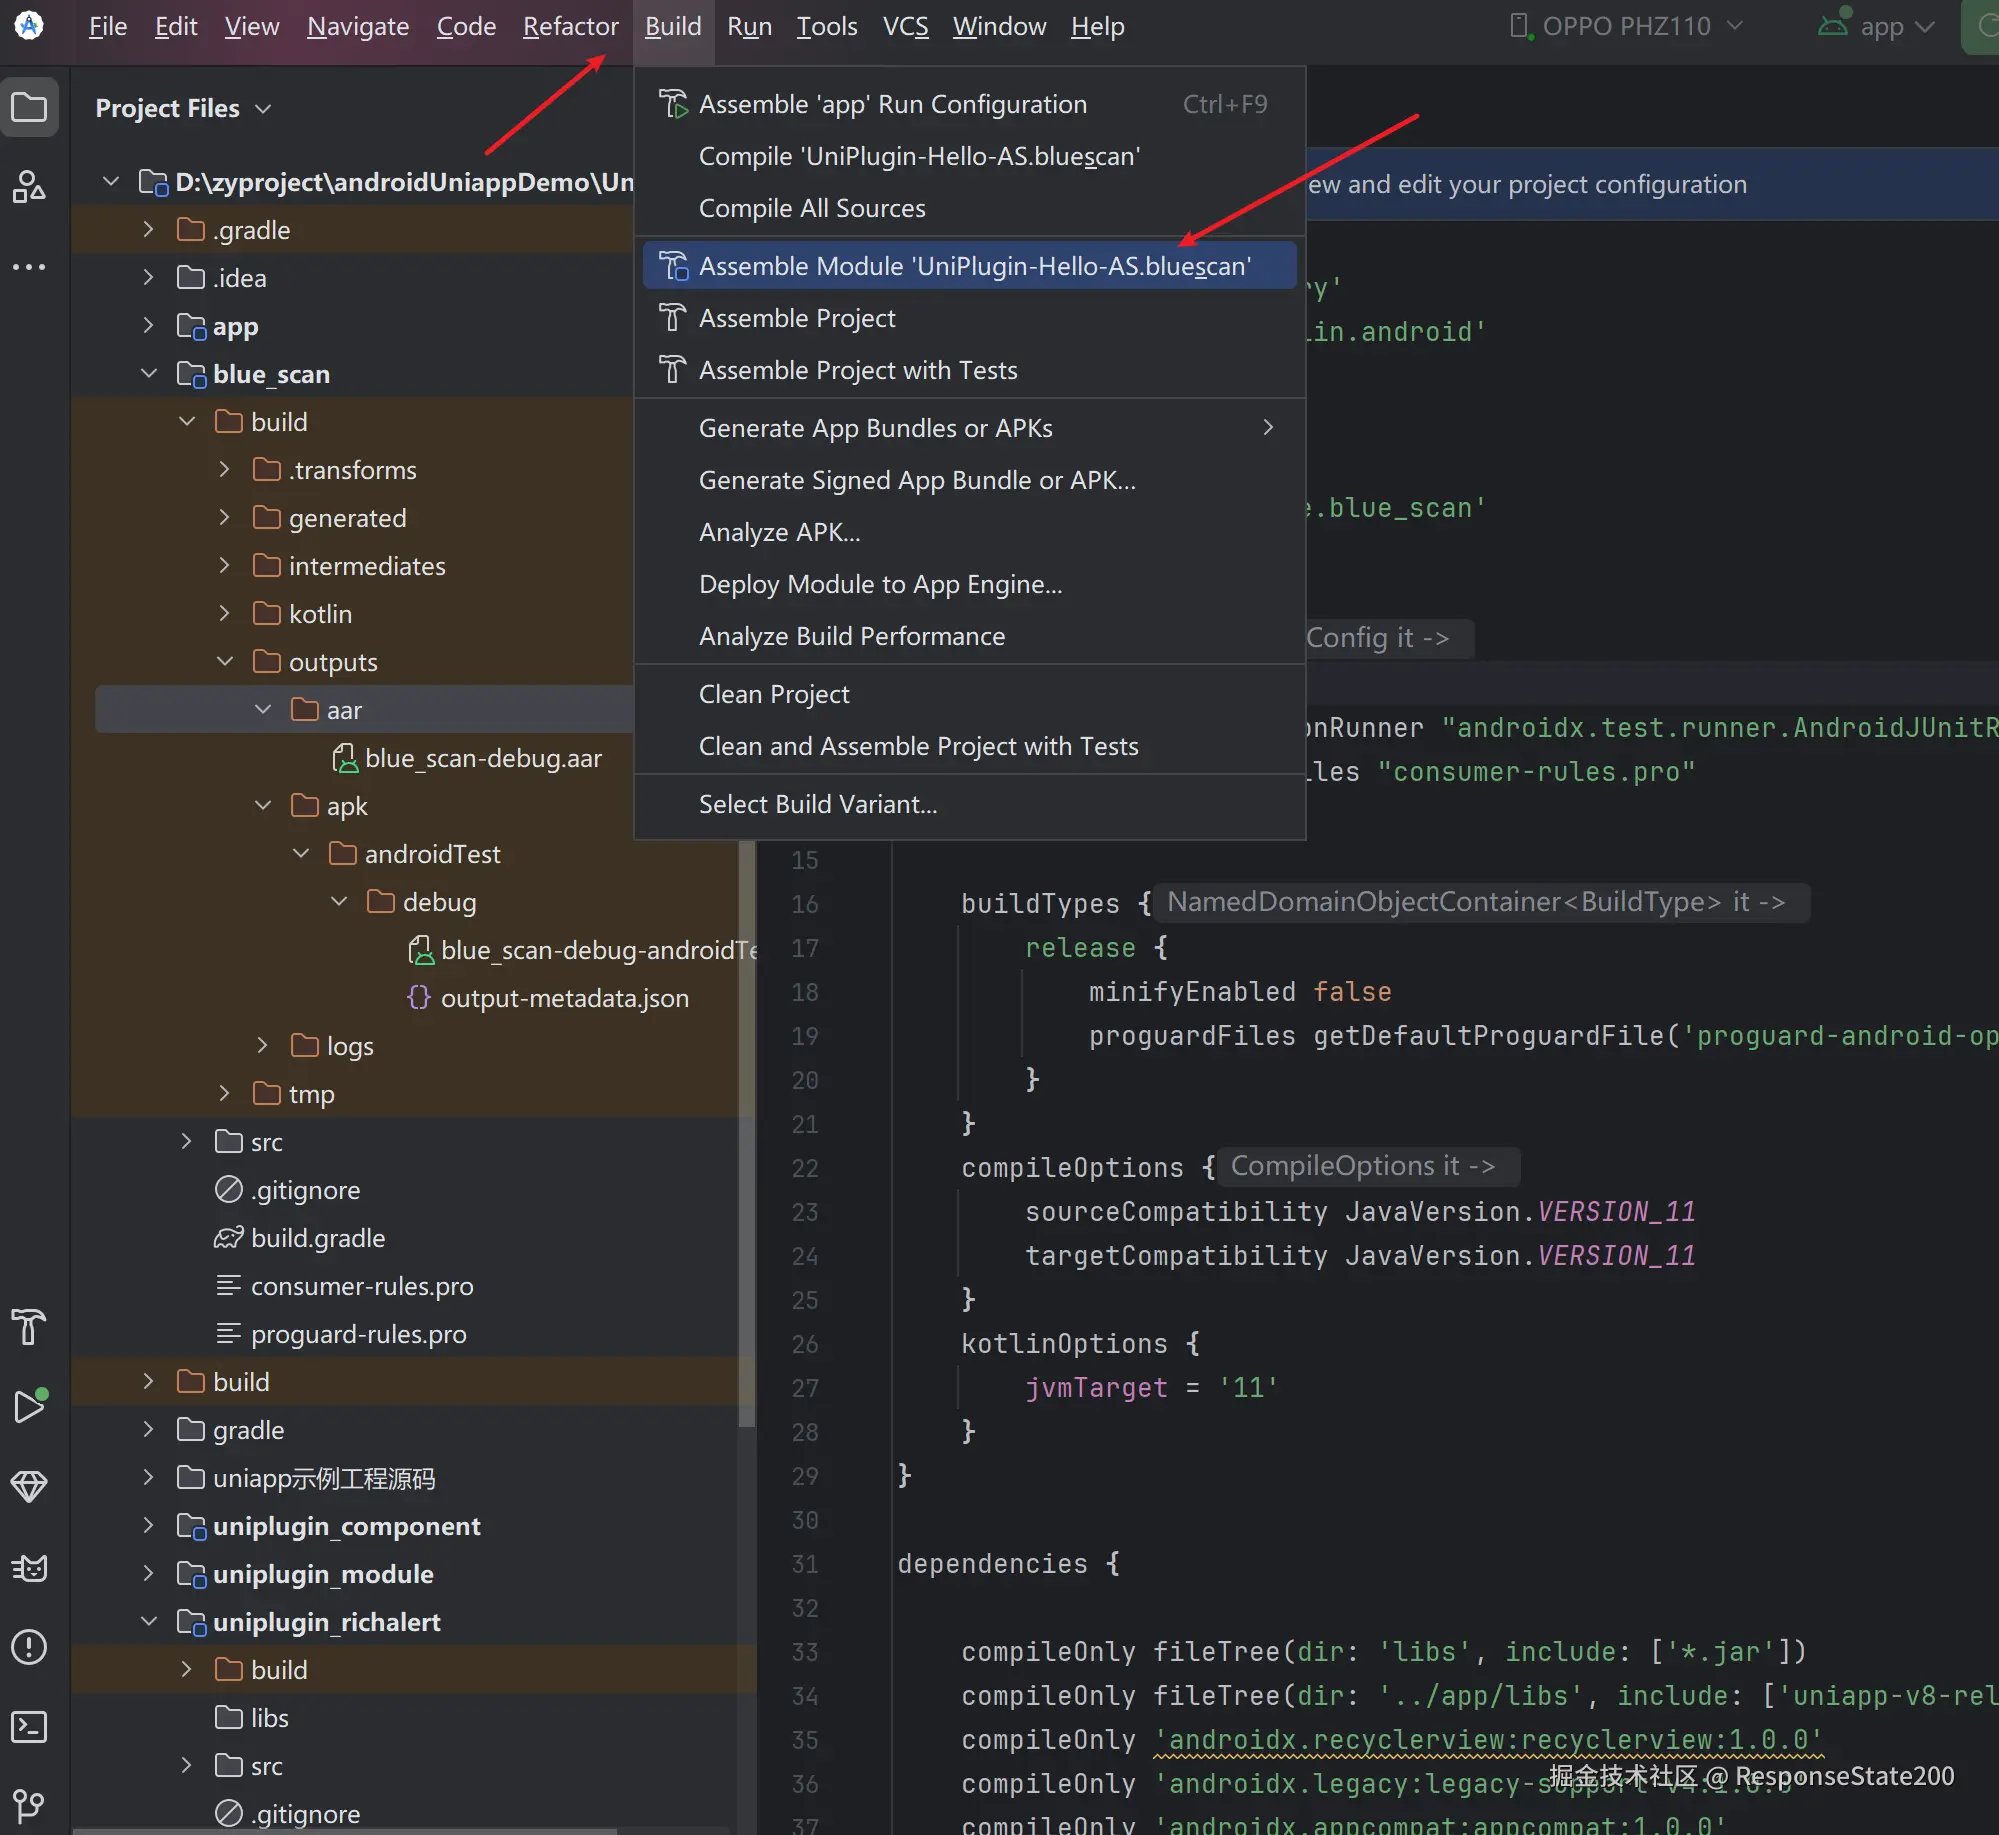Screen dimensions: 1999x1835
Task: Open the Problems exclamation icon
Action: [x=29, y=1646]
